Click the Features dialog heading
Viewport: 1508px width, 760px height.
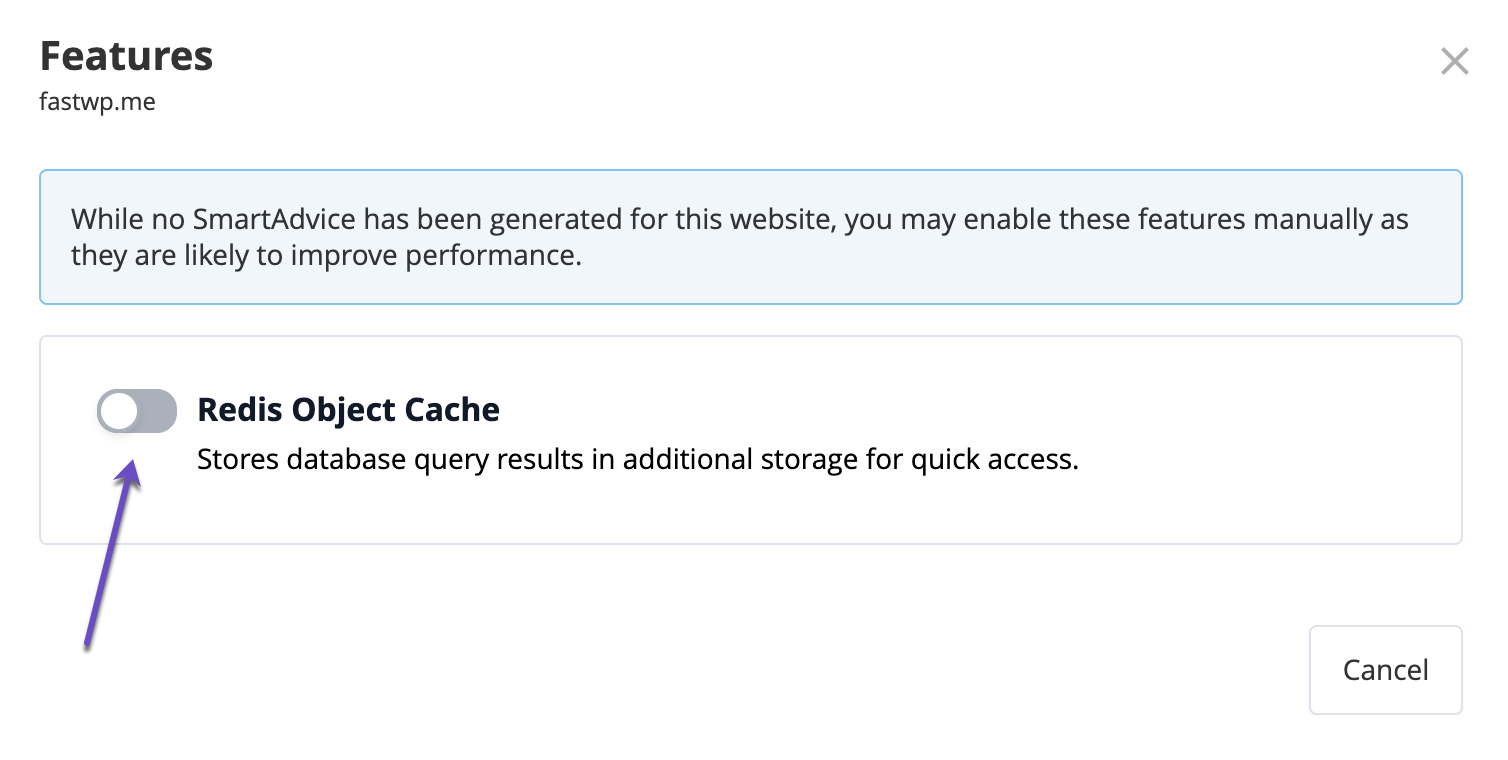point(126,56)
